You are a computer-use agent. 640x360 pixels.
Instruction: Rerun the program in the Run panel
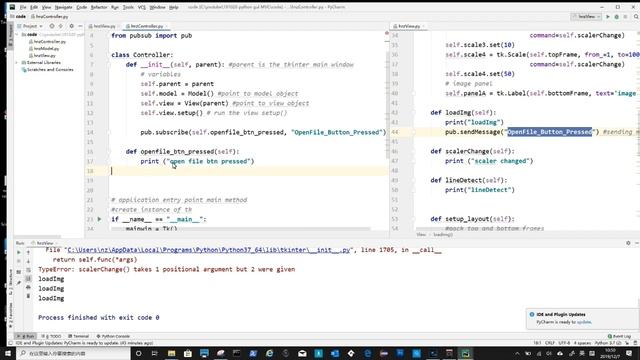19,252
